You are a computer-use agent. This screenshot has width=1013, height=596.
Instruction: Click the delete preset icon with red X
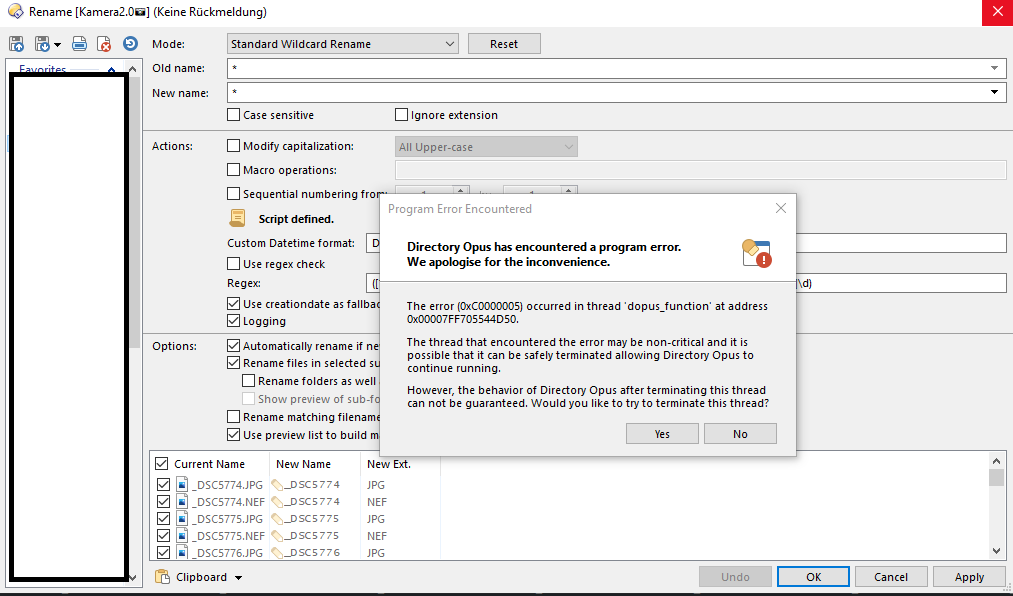pyautogui.click(x=104, y=44)
